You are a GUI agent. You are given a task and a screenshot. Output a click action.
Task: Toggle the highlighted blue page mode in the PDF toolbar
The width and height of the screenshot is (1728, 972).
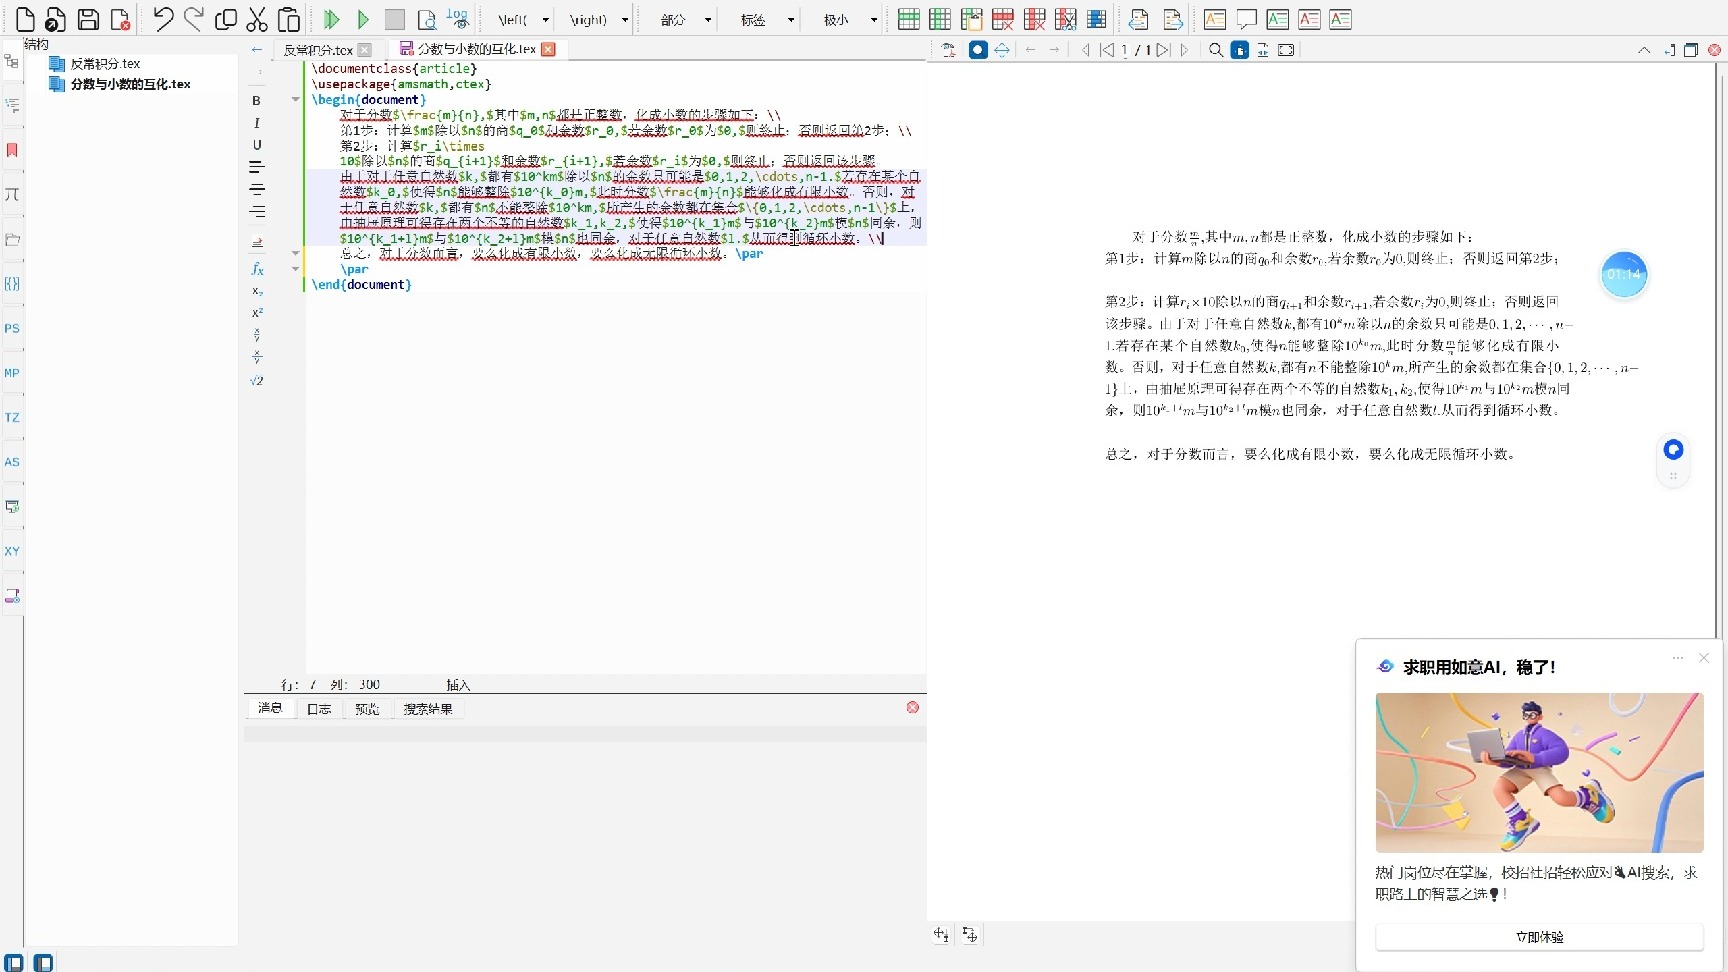click(1240, 50)
